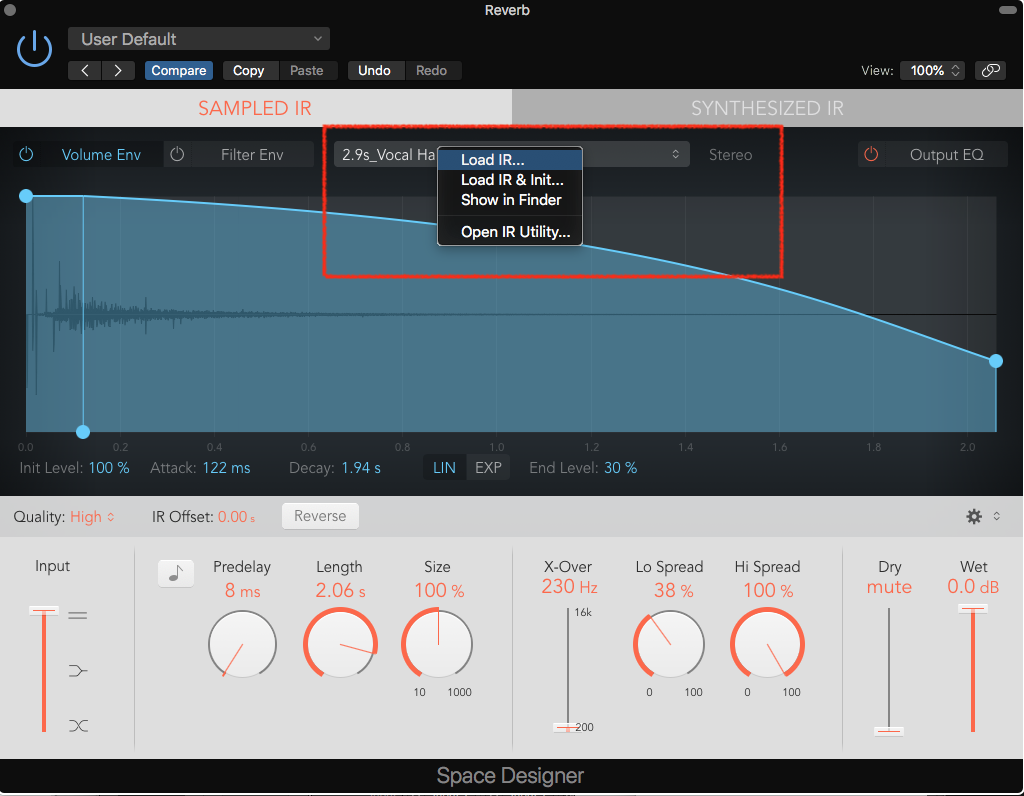1024x796 pixels.
Task: Choose Load IR & Init... menu item
Action: pyautogui.click(x=509, y=180)
